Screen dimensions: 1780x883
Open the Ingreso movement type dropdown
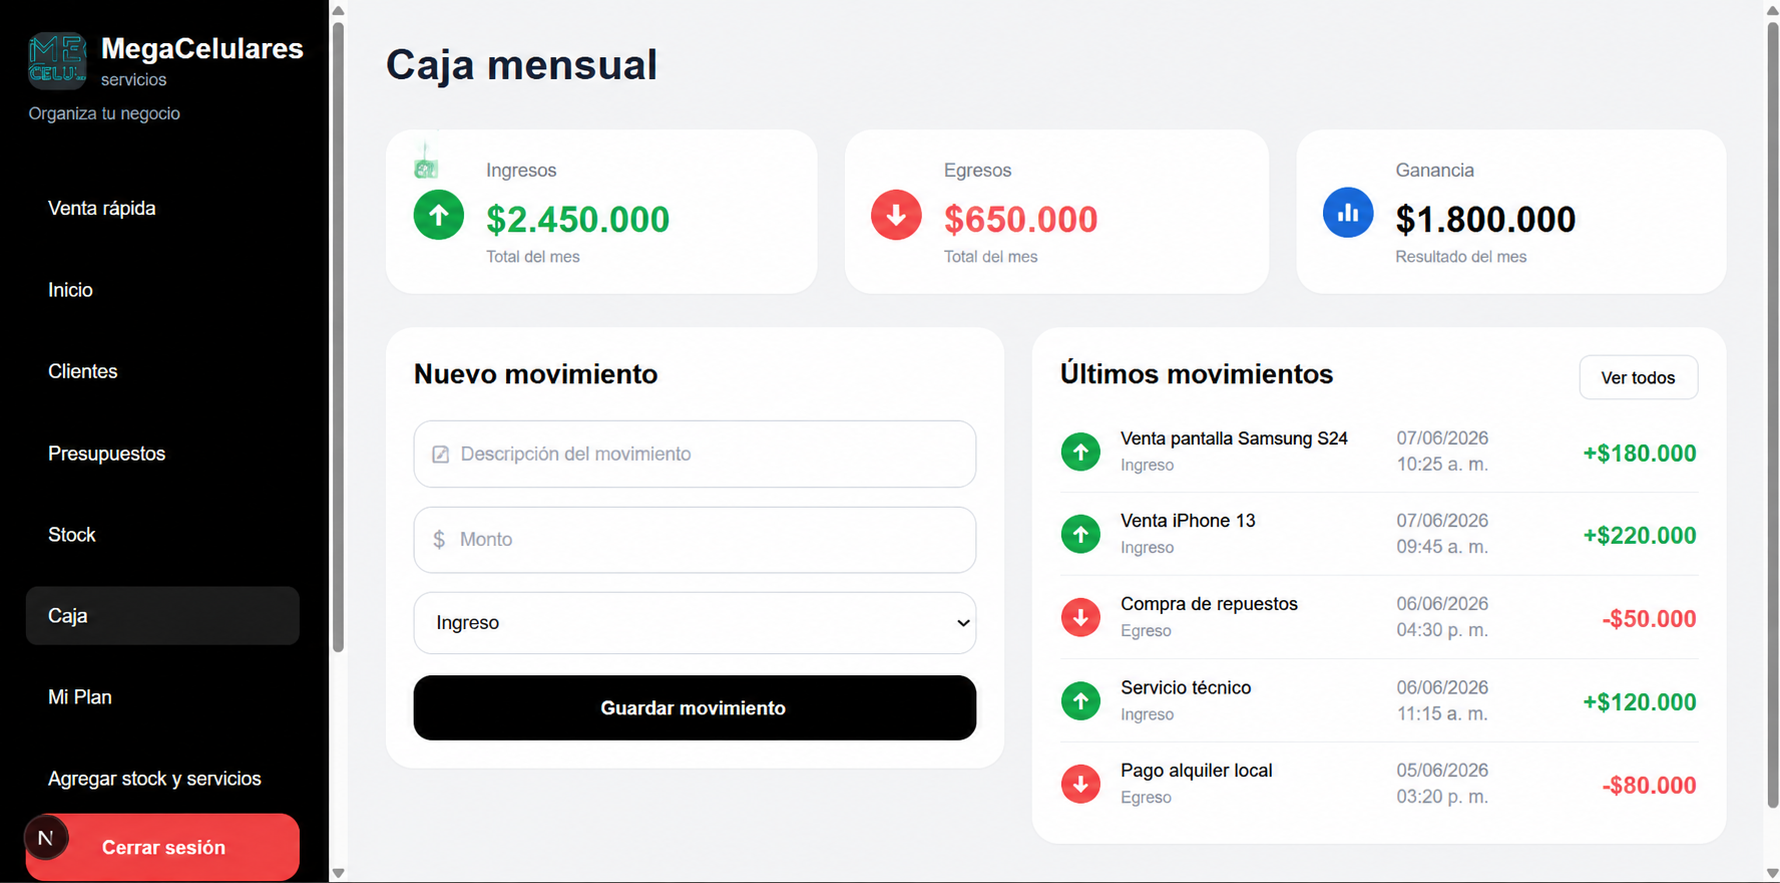tap(695, 623)
